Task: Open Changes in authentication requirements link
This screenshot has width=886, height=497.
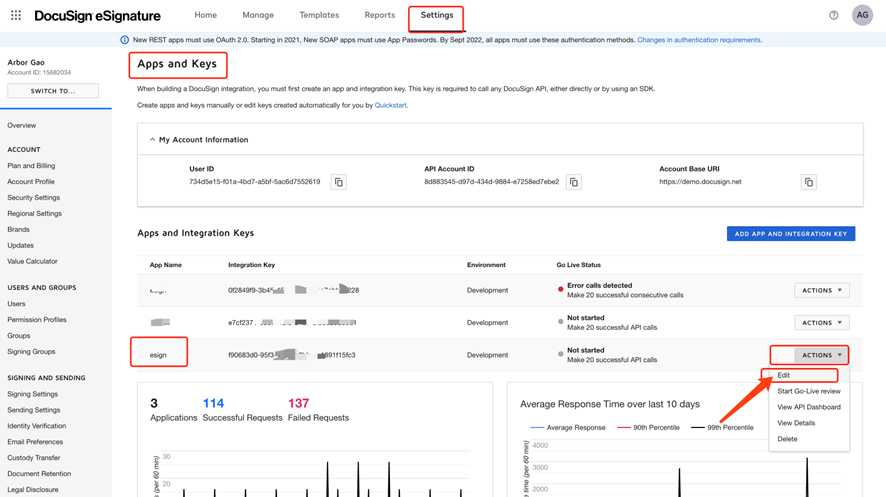Action: click(x=699, y=40)
